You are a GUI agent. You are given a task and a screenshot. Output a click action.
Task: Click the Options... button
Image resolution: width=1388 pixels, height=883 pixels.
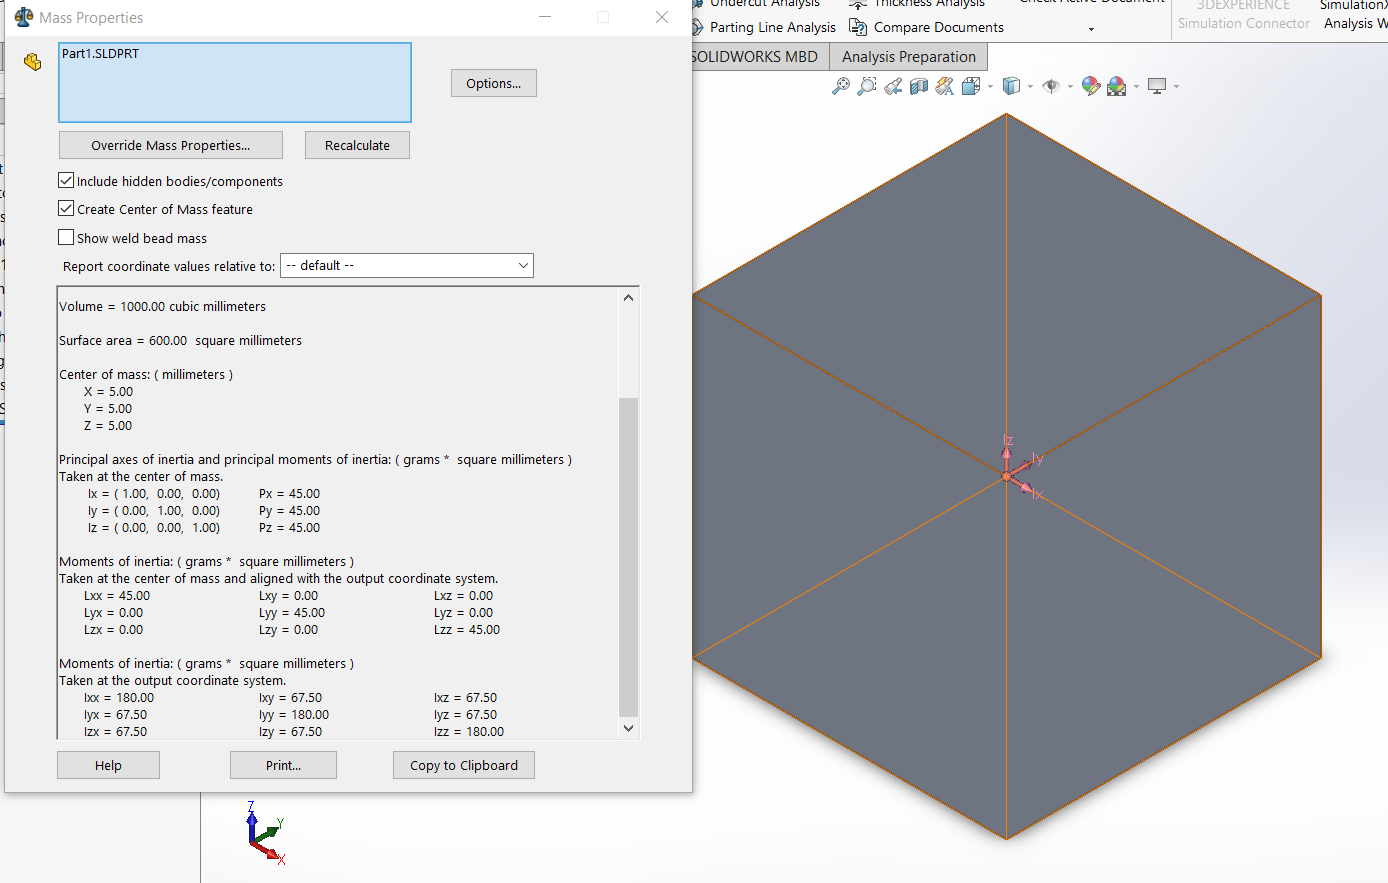494,83
